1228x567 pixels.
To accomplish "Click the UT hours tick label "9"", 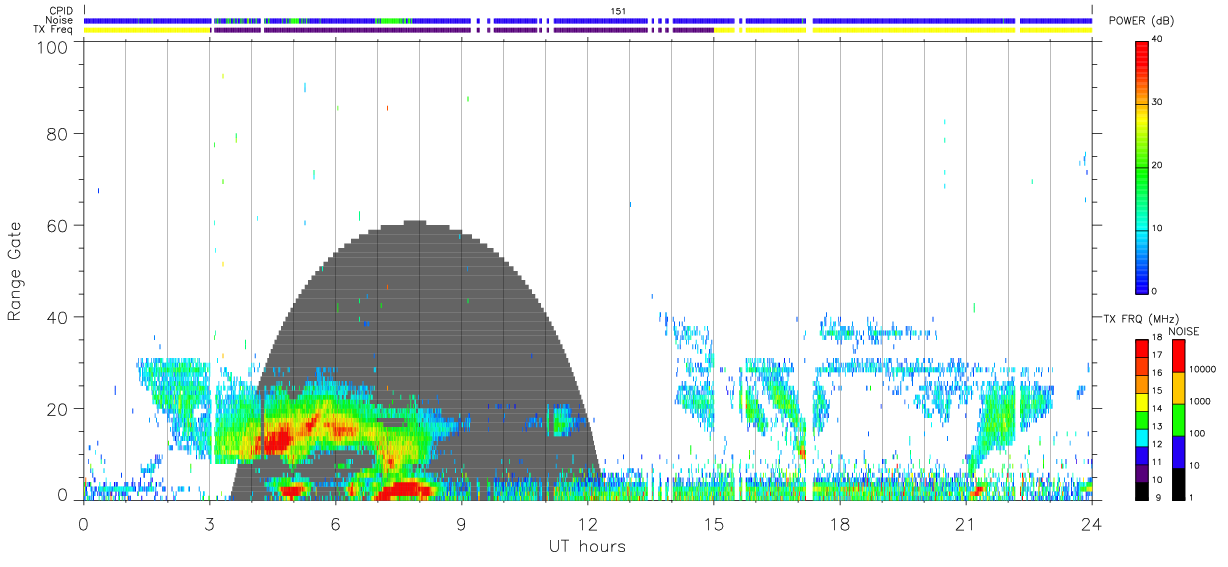I will point(461,524).
